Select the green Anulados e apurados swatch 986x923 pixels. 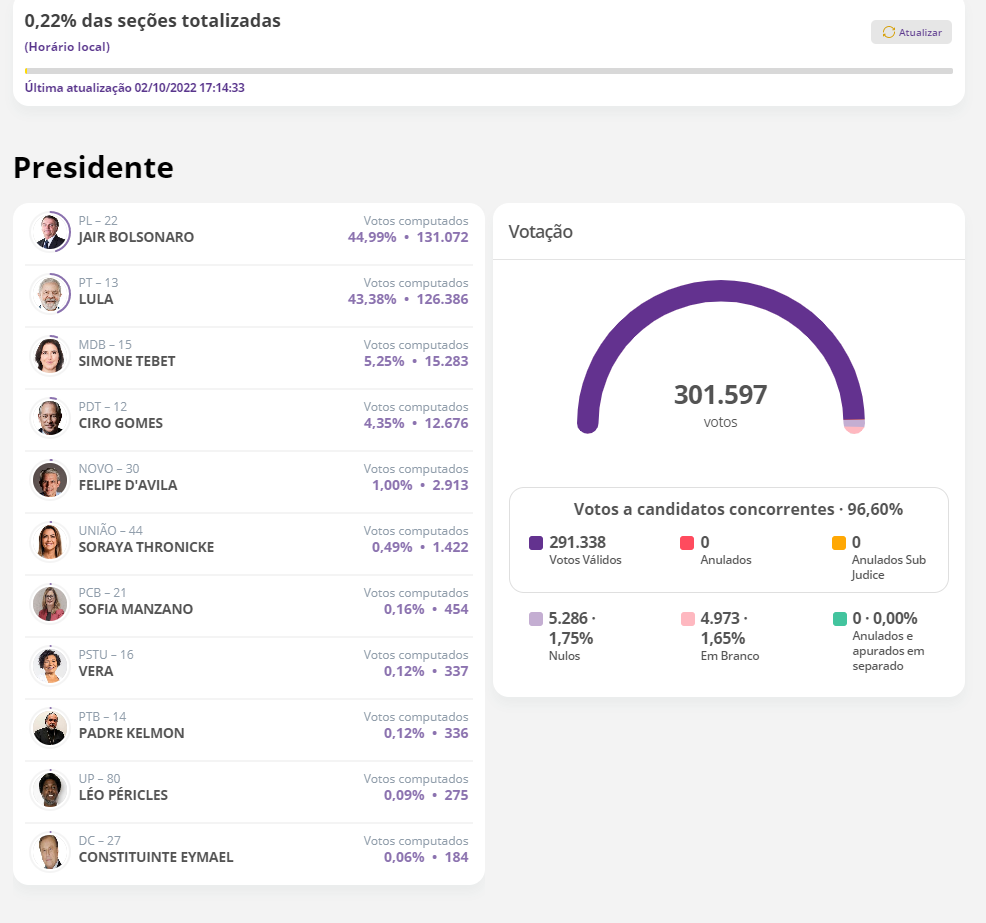click(839, 619)
